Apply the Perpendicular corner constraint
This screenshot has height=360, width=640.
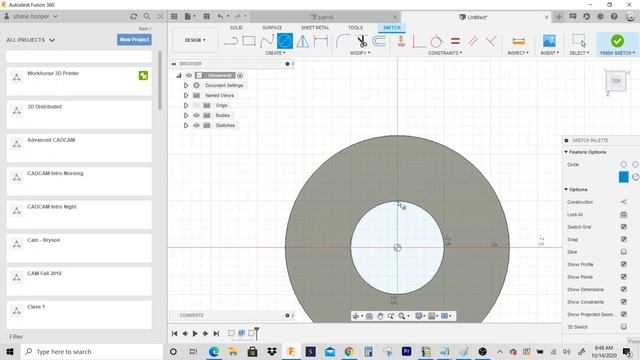tap(419, 41)
